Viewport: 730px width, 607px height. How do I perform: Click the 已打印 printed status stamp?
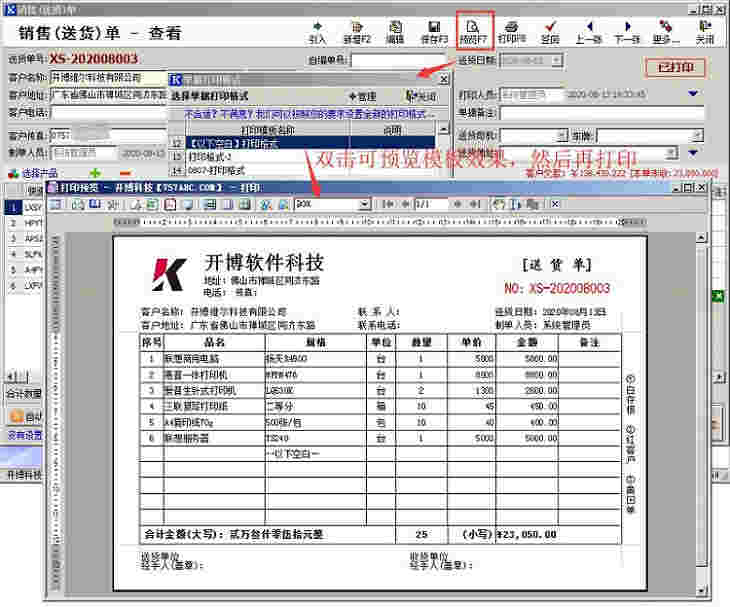[x=675, y=67]
